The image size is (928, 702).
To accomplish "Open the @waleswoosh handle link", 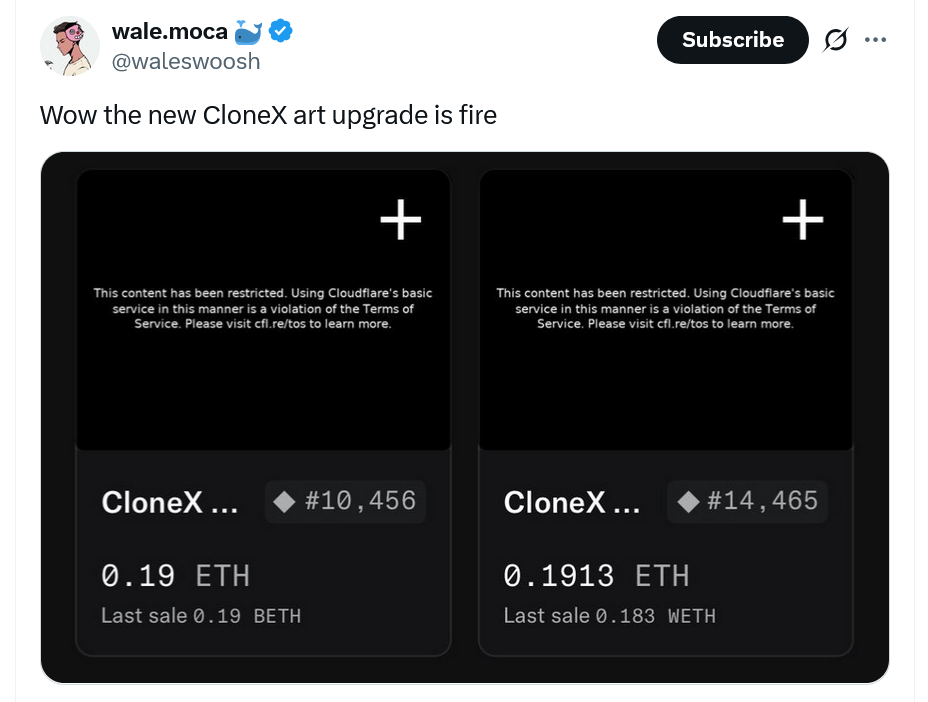I will tap(185, 61).
